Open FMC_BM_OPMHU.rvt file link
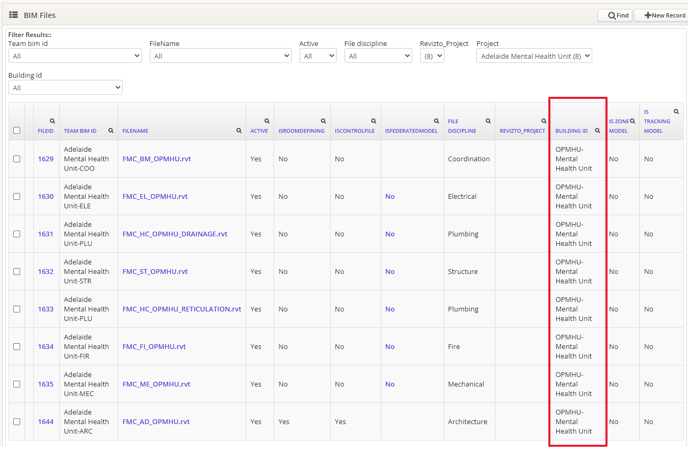This screenshot has height=450, width=688. 157,159
